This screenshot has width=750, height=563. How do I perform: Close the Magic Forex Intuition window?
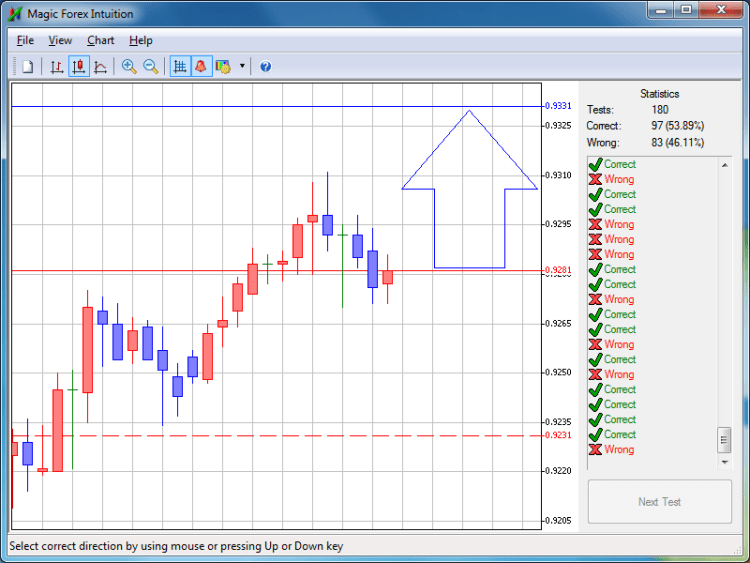point(721,10)
